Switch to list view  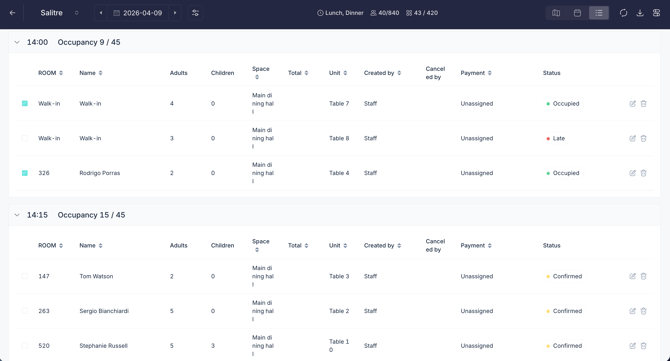(x=599, y=13)
